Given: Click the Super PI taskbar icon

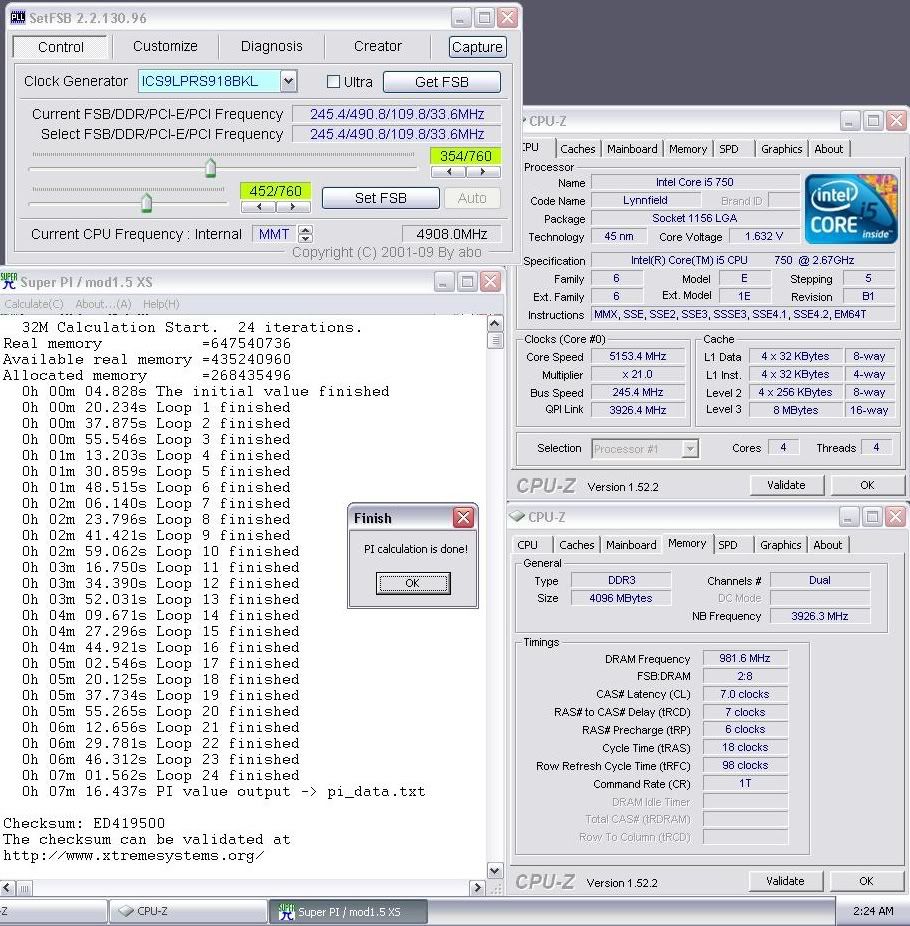Looking at the screenshot, I should pos(286,911).
